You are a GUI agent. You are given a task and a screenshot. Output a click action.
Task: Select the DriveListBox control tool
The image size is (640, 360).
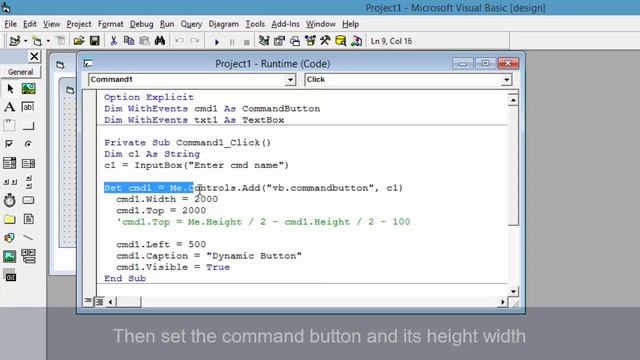(x=28, y=200)
